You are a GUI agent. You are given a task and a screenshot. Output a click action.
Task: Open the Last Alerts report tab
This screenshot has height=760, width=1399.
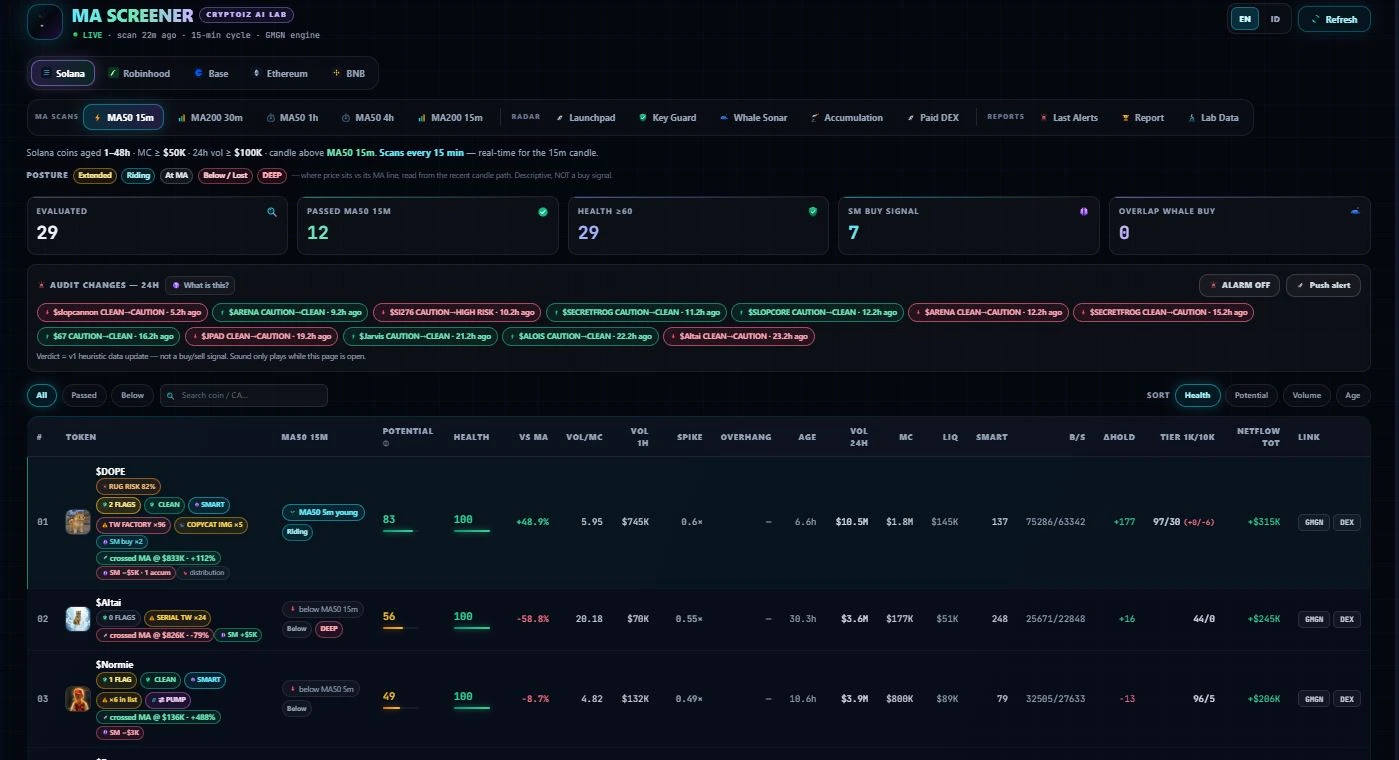coord(1069,118)
